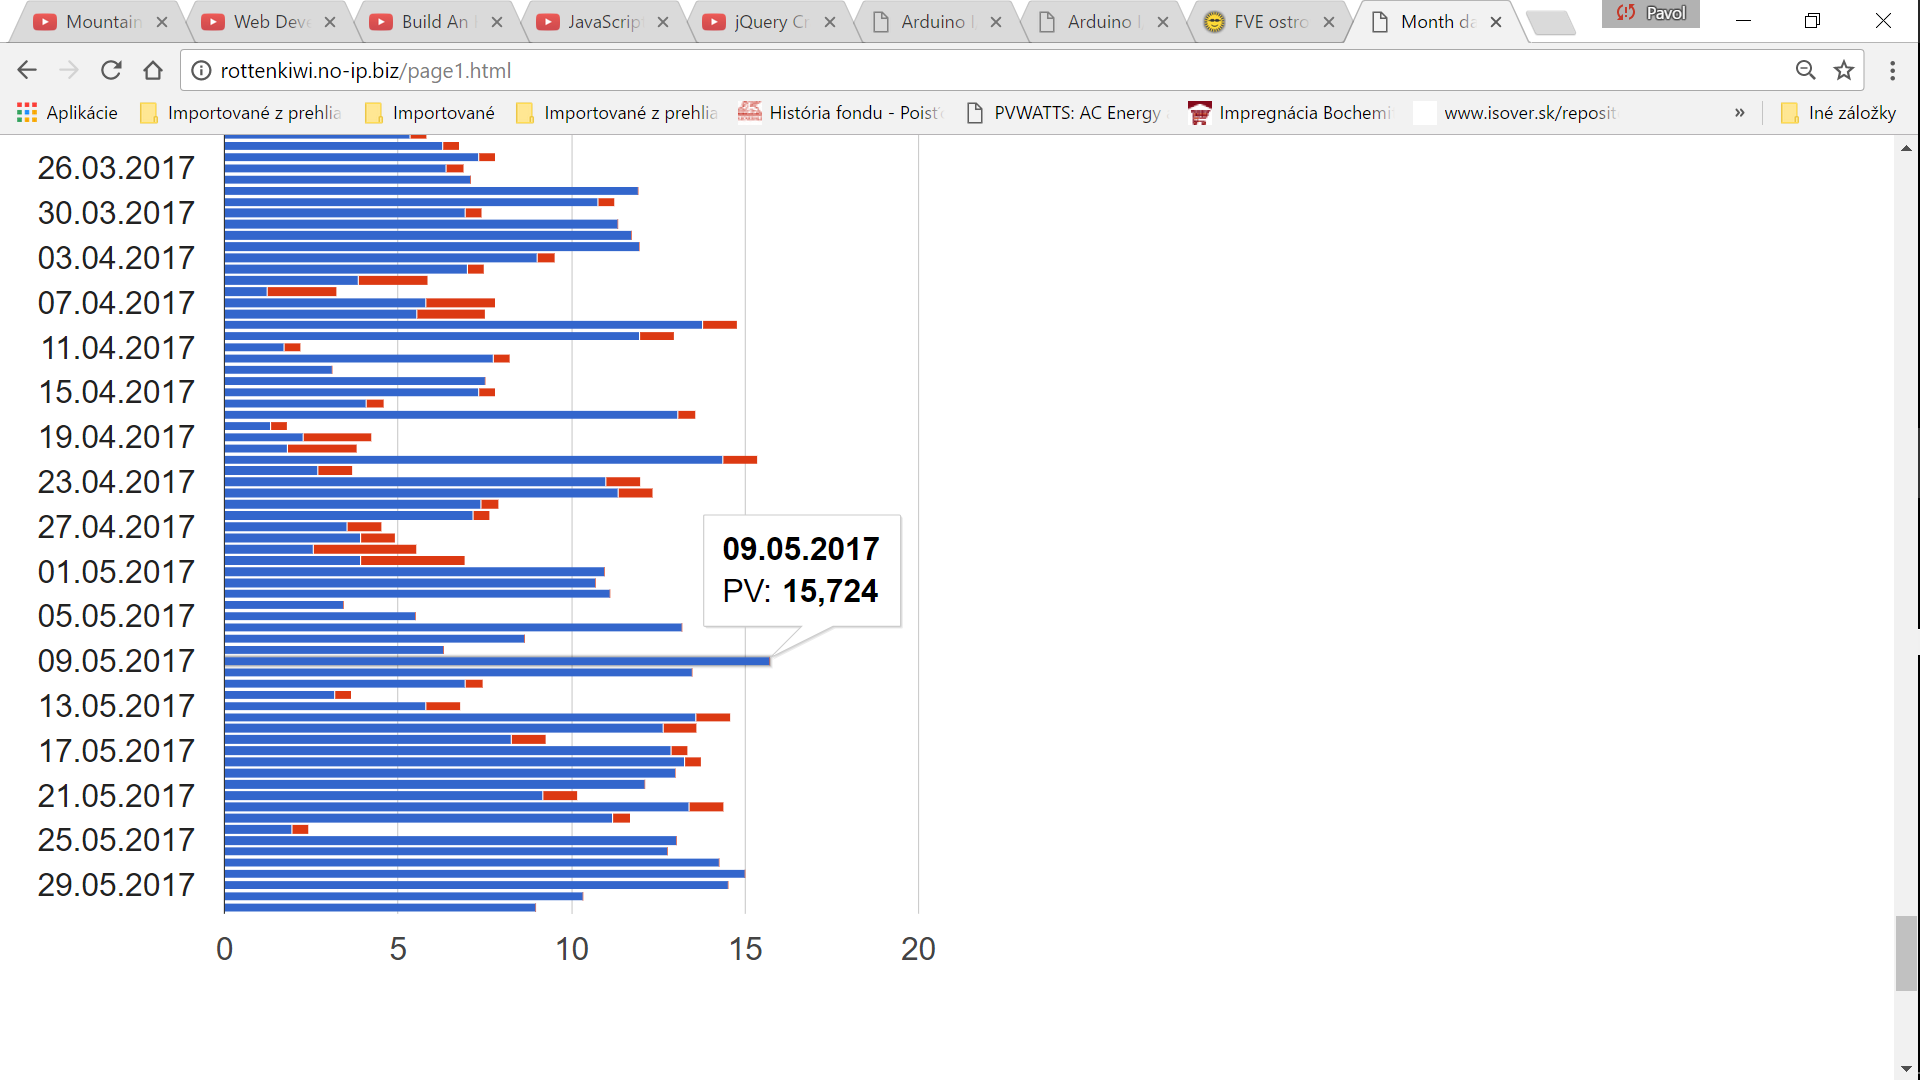Image resolution: width=1920 pixels, height=1080 pixels.
Task: Expand hidden bookmarks with double chevron
Action: point(1740,113)
